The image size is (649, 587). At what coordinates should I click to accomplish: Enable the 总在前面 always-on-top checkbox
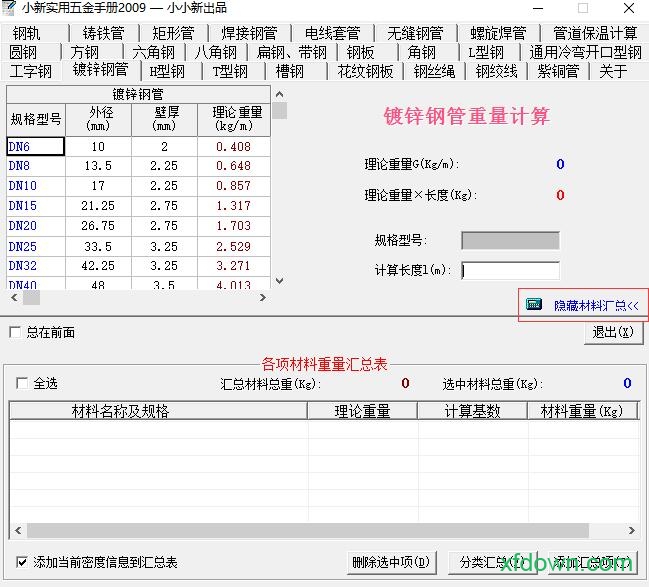15,332
